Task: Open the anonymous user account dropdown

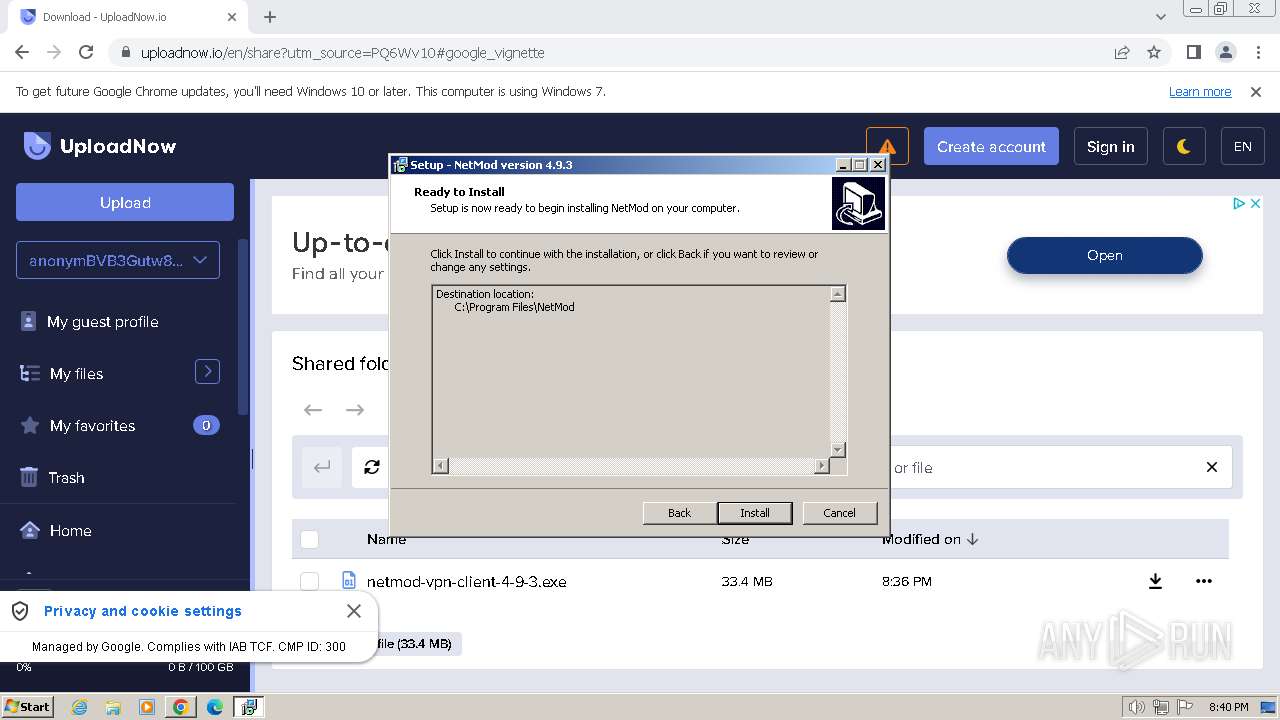Action: 118,260
